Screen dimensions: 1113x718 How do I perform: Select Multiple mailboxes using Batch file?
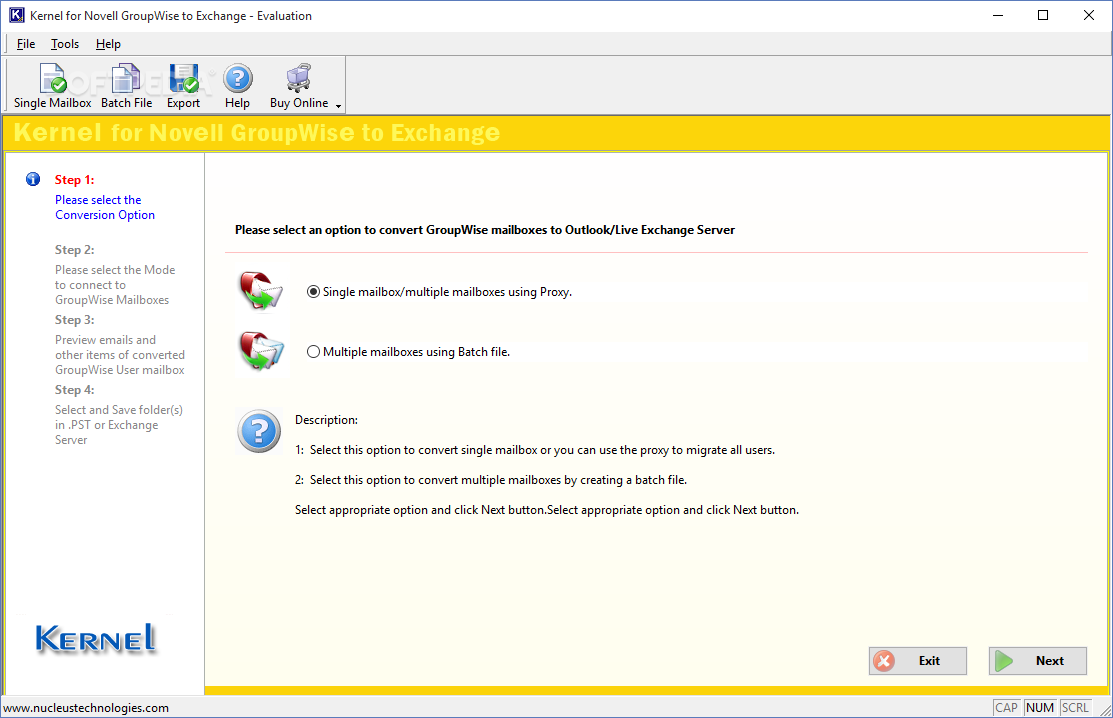click(408, 352)
